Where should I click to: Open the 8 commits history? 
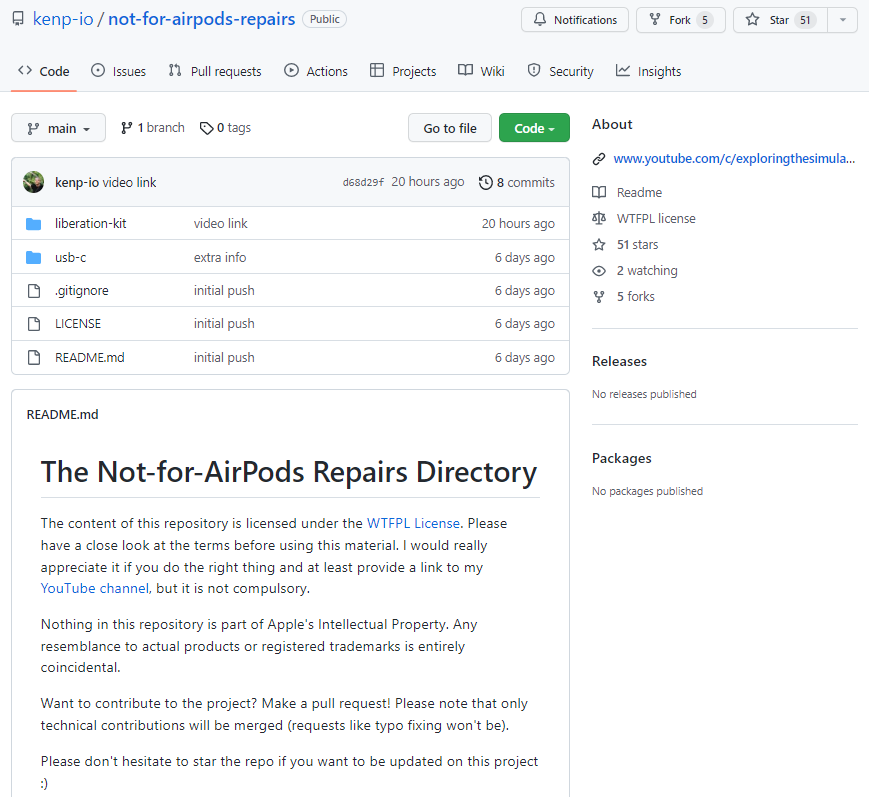(x=516, y=182)
